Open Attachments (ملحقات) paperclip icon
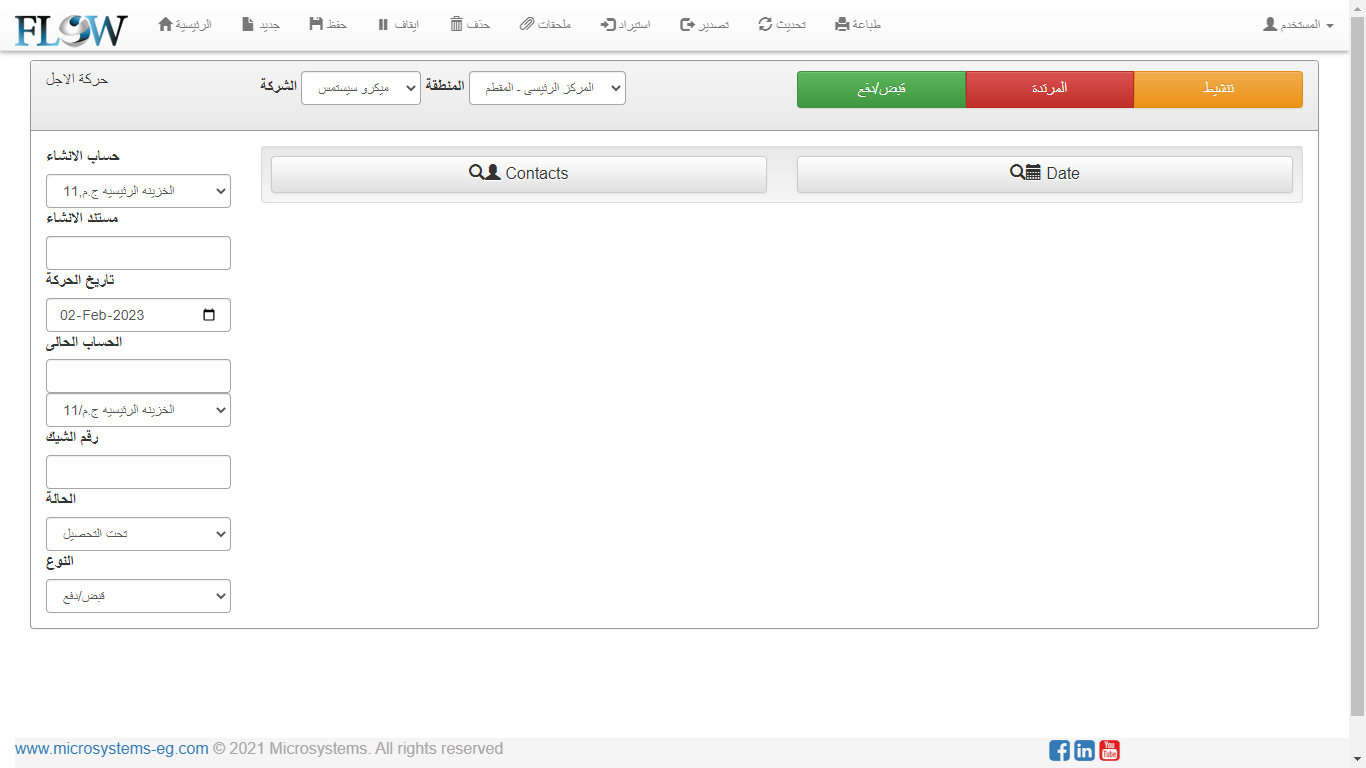 (x=527, y=24)
